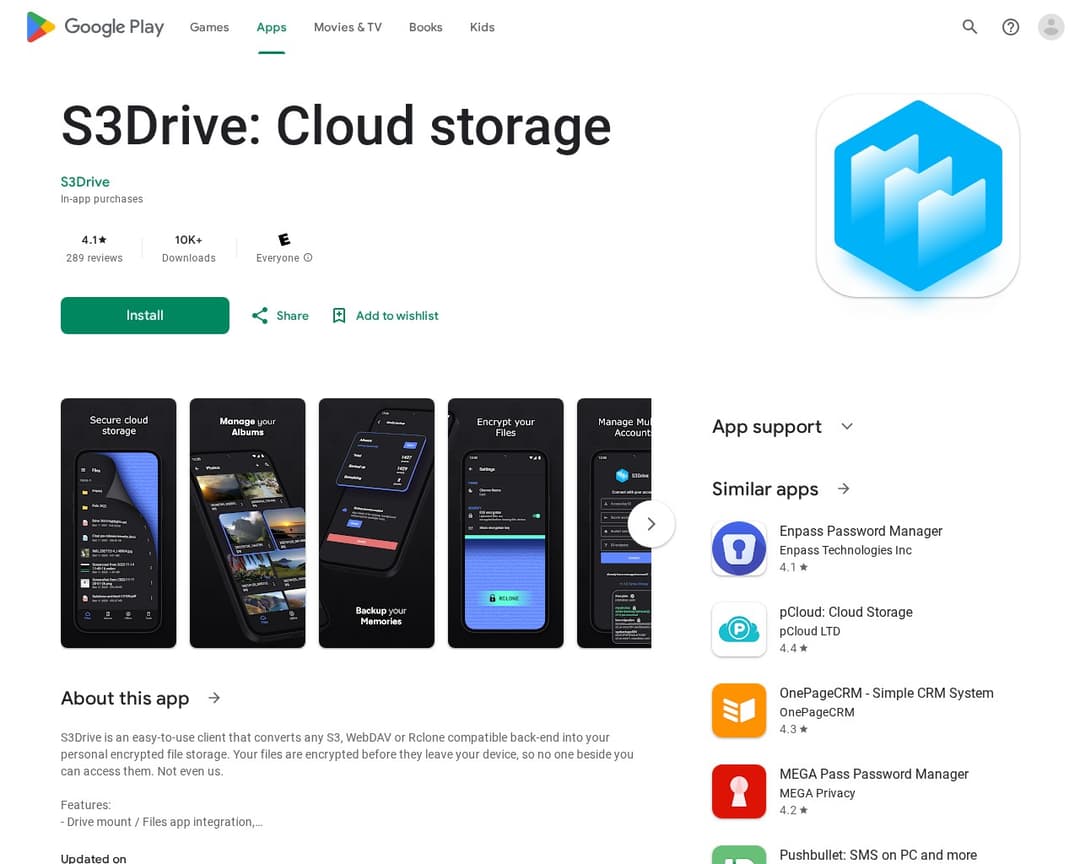Open Pushbullet: SMS on PC listing
Screen dimensions: 1080x864
(878, 855)
